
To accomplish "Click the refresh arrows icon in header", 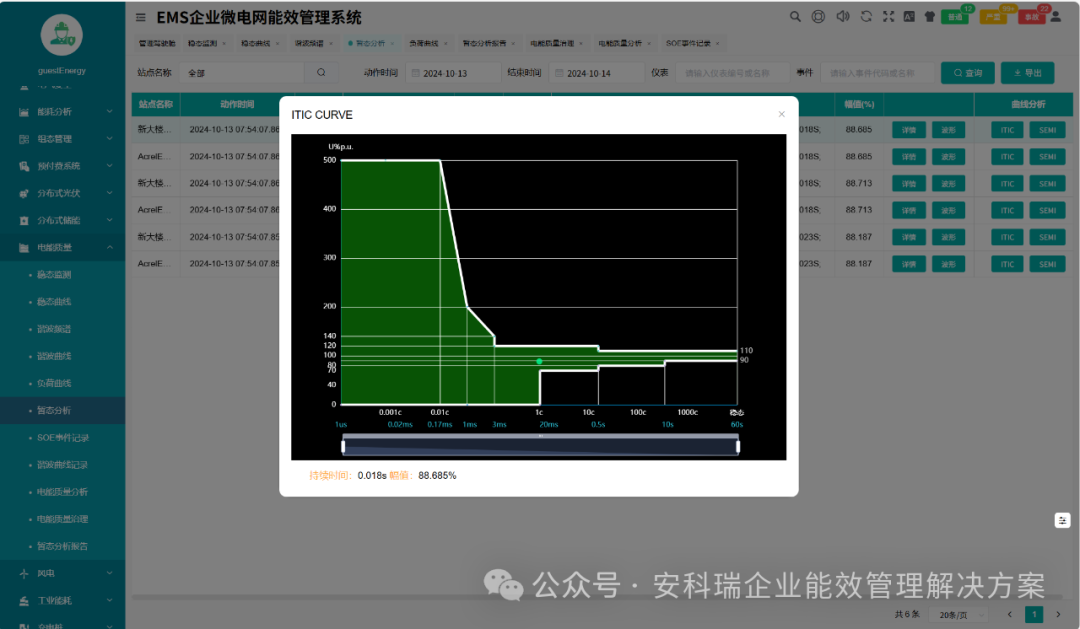I will pos(866,17).
